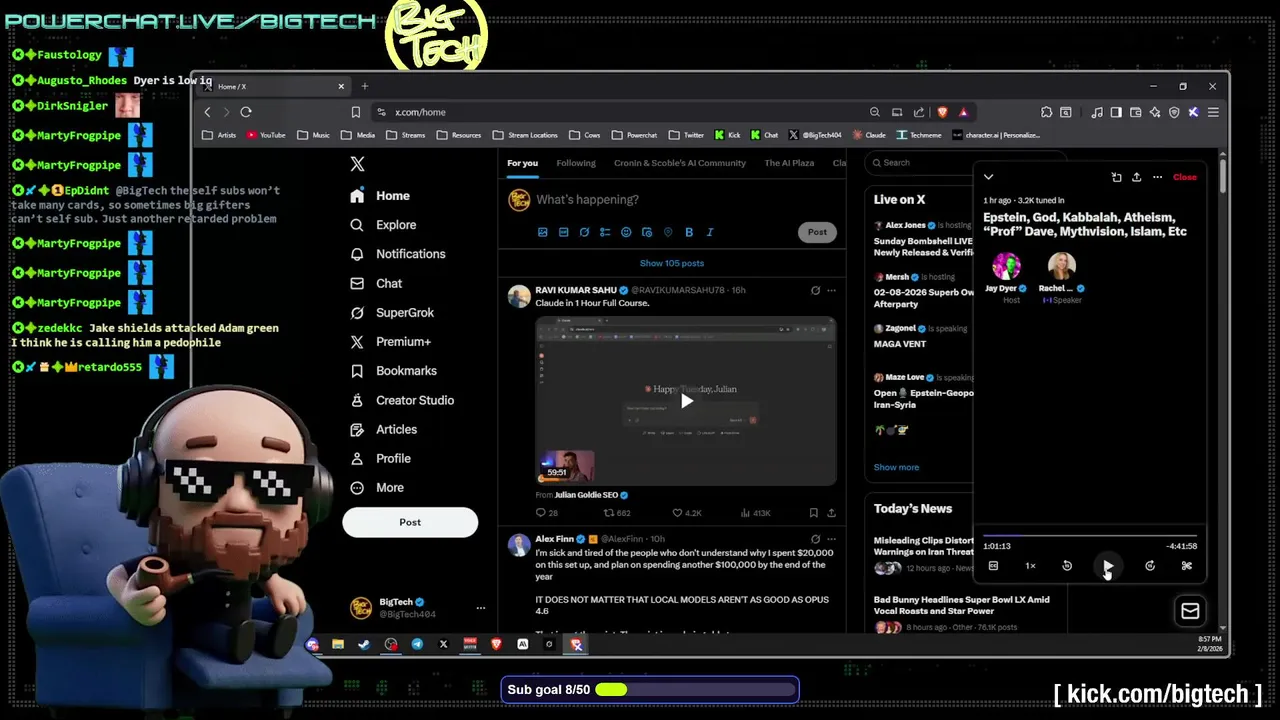The height and width of the screenshot is (720, 1280).
Task: Toggle captions in Space player
Action: point(993,566)
